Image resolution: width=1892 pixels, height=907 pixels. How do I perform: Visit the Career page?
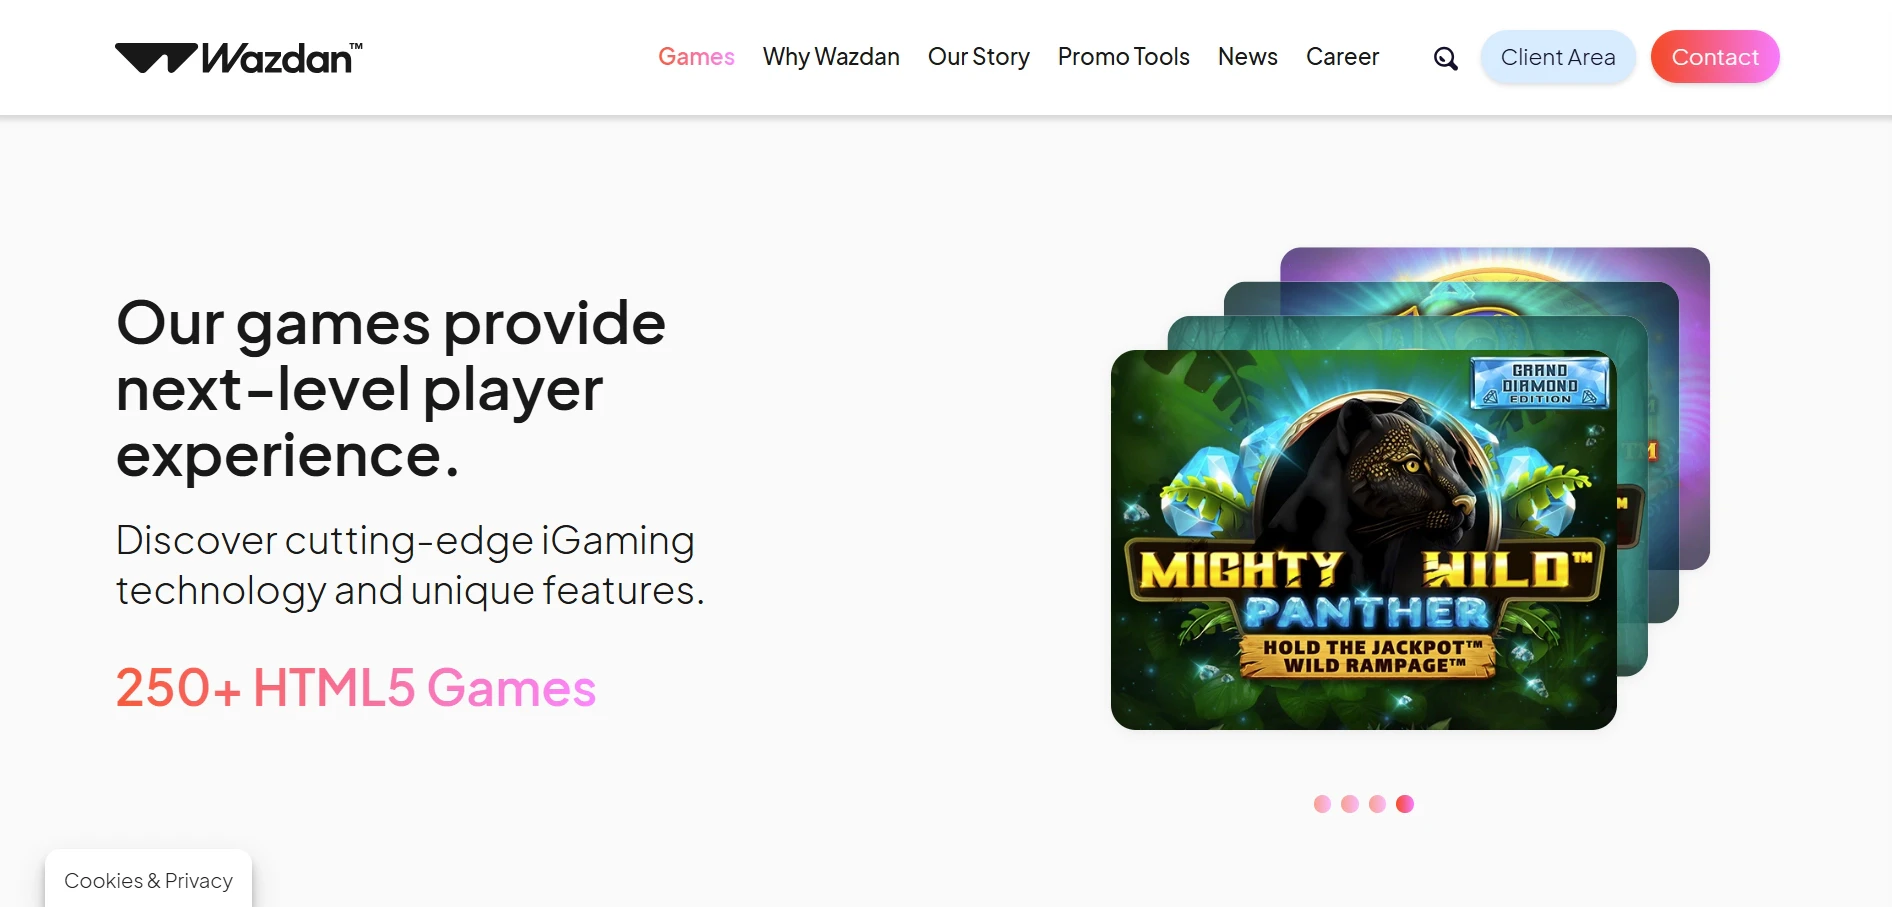tap(1342, 57)
